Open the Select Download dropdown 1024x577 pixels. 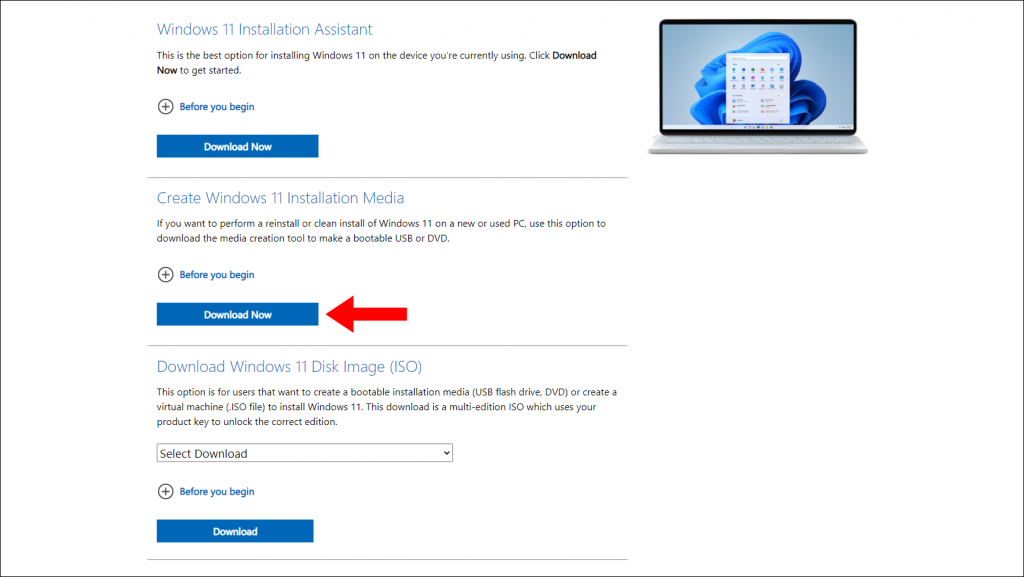pos(304,453)
